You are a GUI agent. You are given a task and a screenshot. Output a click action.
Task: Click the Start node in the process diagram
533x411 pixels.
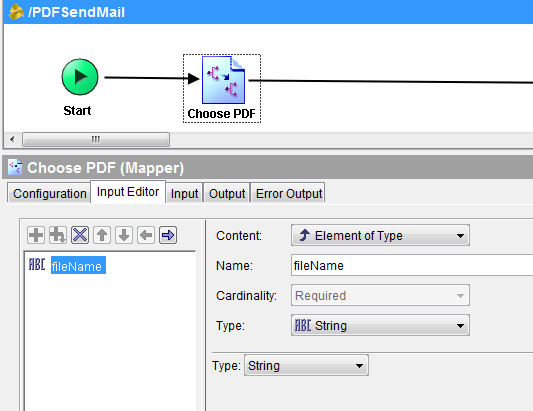(80, 77)
